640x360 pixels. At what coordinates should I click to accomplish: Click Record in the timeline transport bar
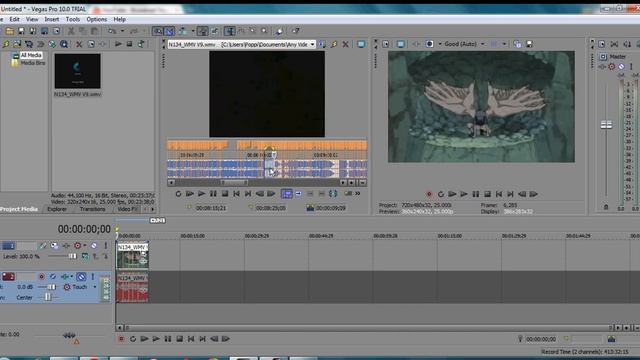[x=121, y=339]
